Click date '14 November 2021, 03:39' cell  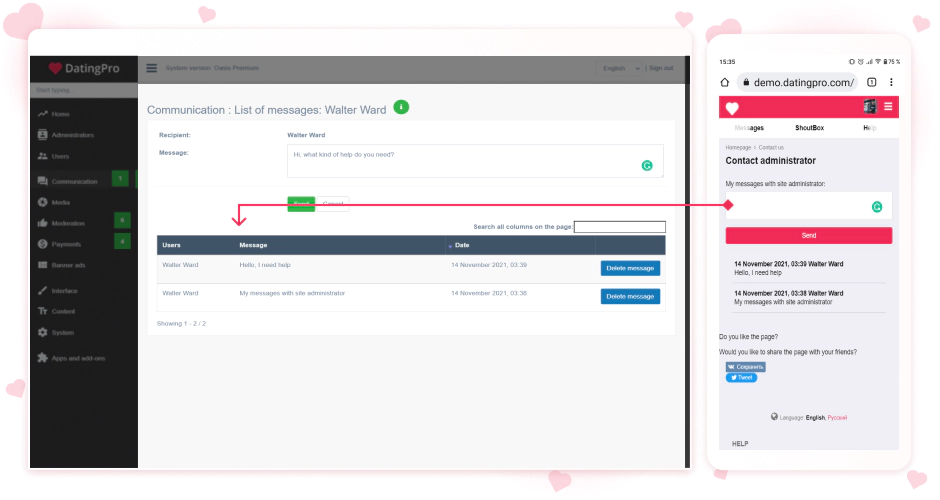pyautogui.click(x=489, y=265)
